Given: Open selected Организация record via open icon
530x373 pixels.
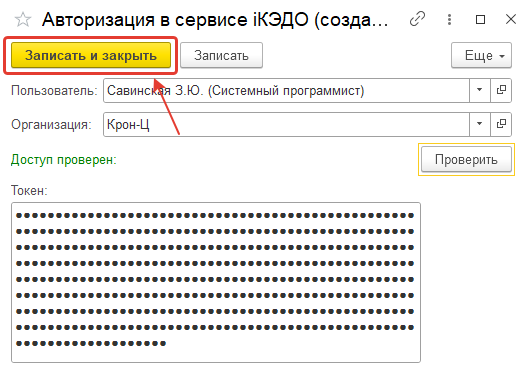Looking at the screenshot, I should (x=501, y=124).
